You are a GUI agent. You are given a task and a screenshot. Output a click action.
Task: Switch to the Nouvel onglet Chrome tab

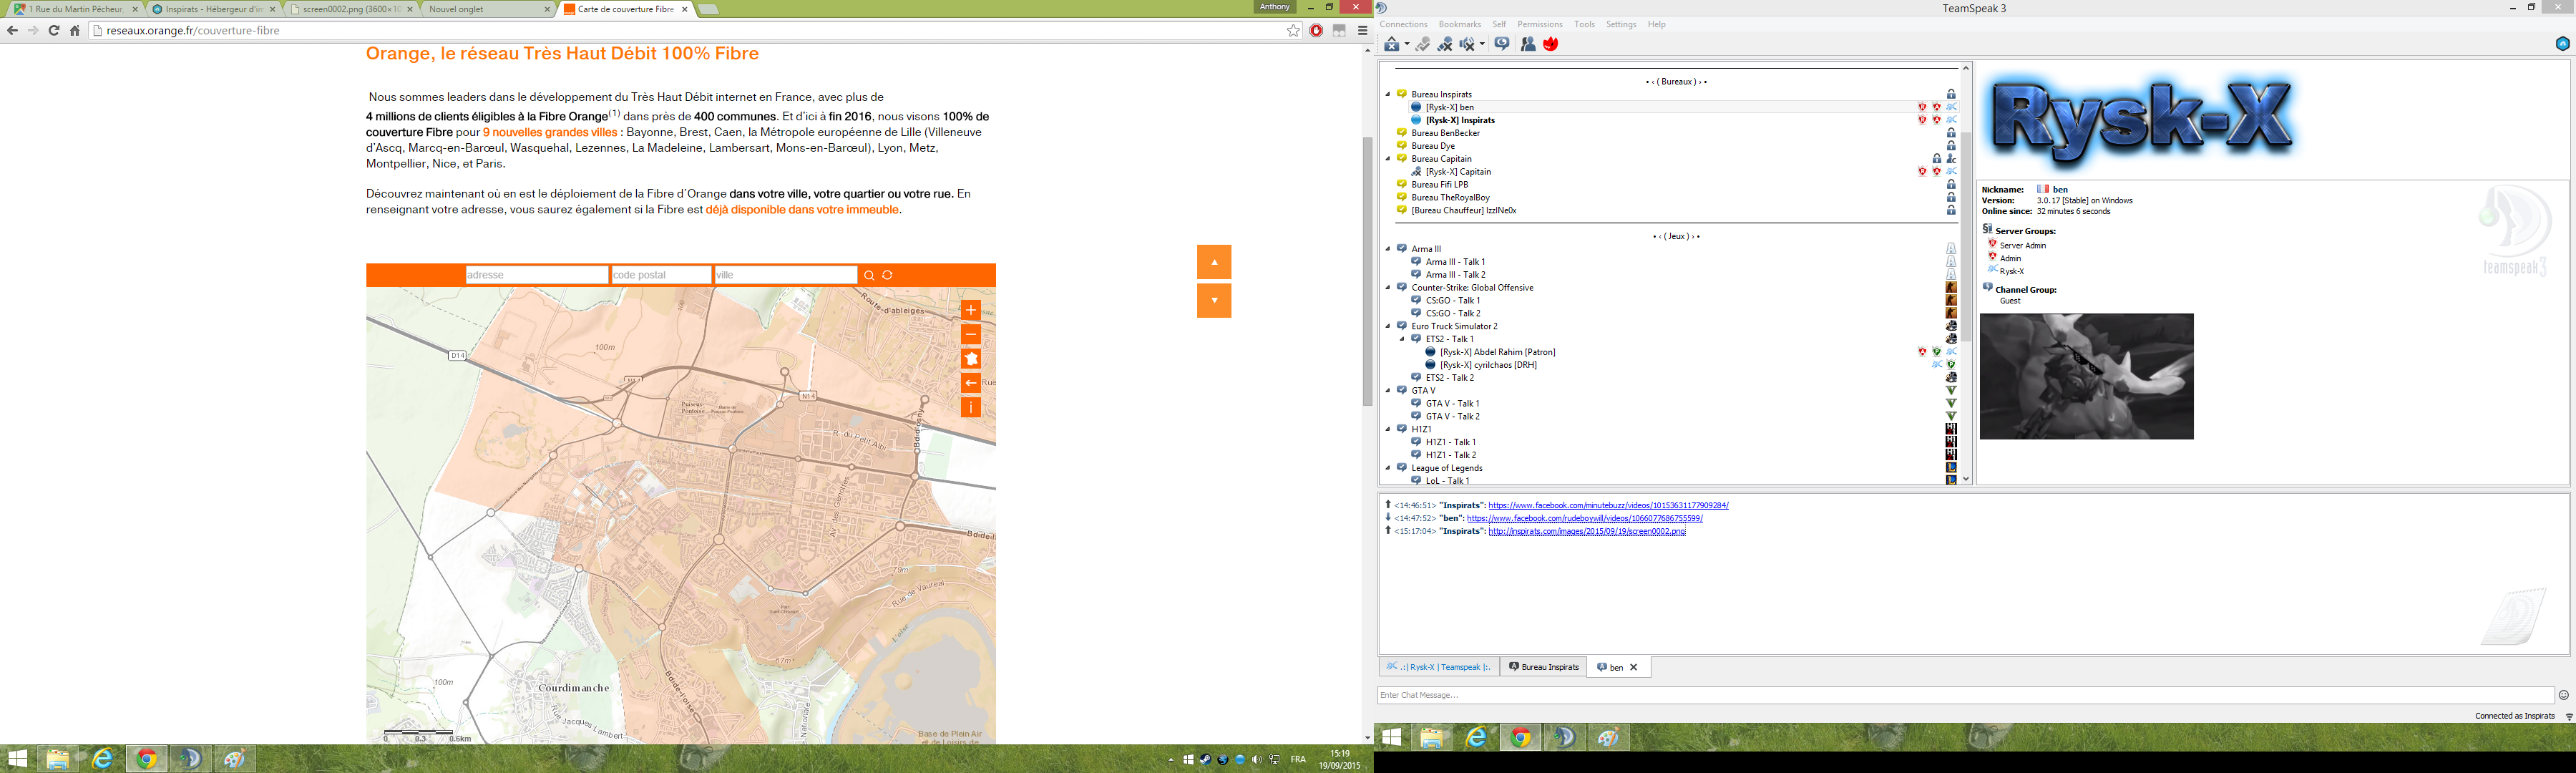pos(487,9)
